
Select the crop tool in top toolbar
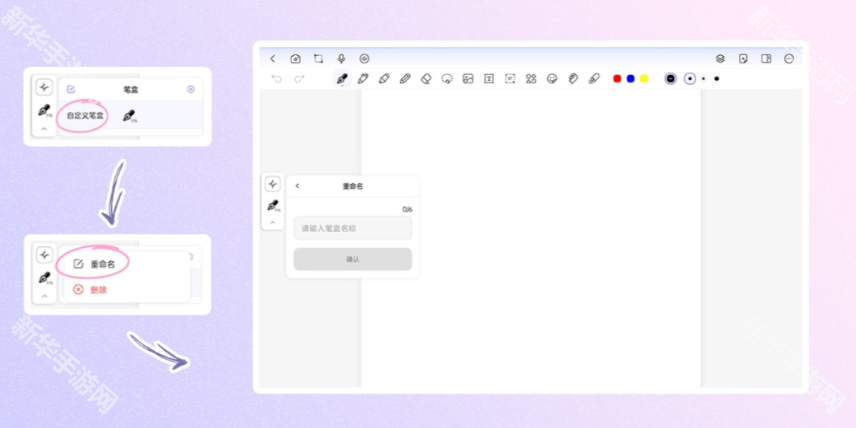click(x=318, y=59)
